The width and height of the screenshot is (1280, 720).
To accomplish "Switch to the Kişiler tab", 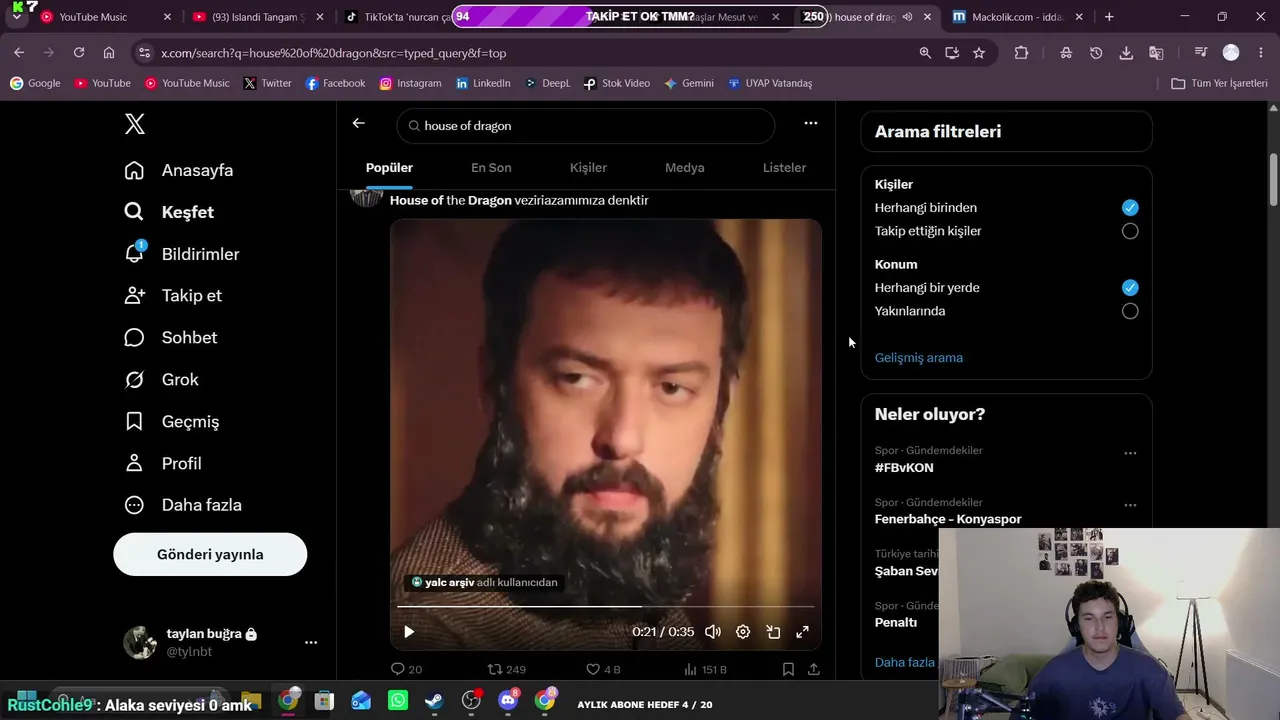I will pyautogui.click(x=588, y=168).
